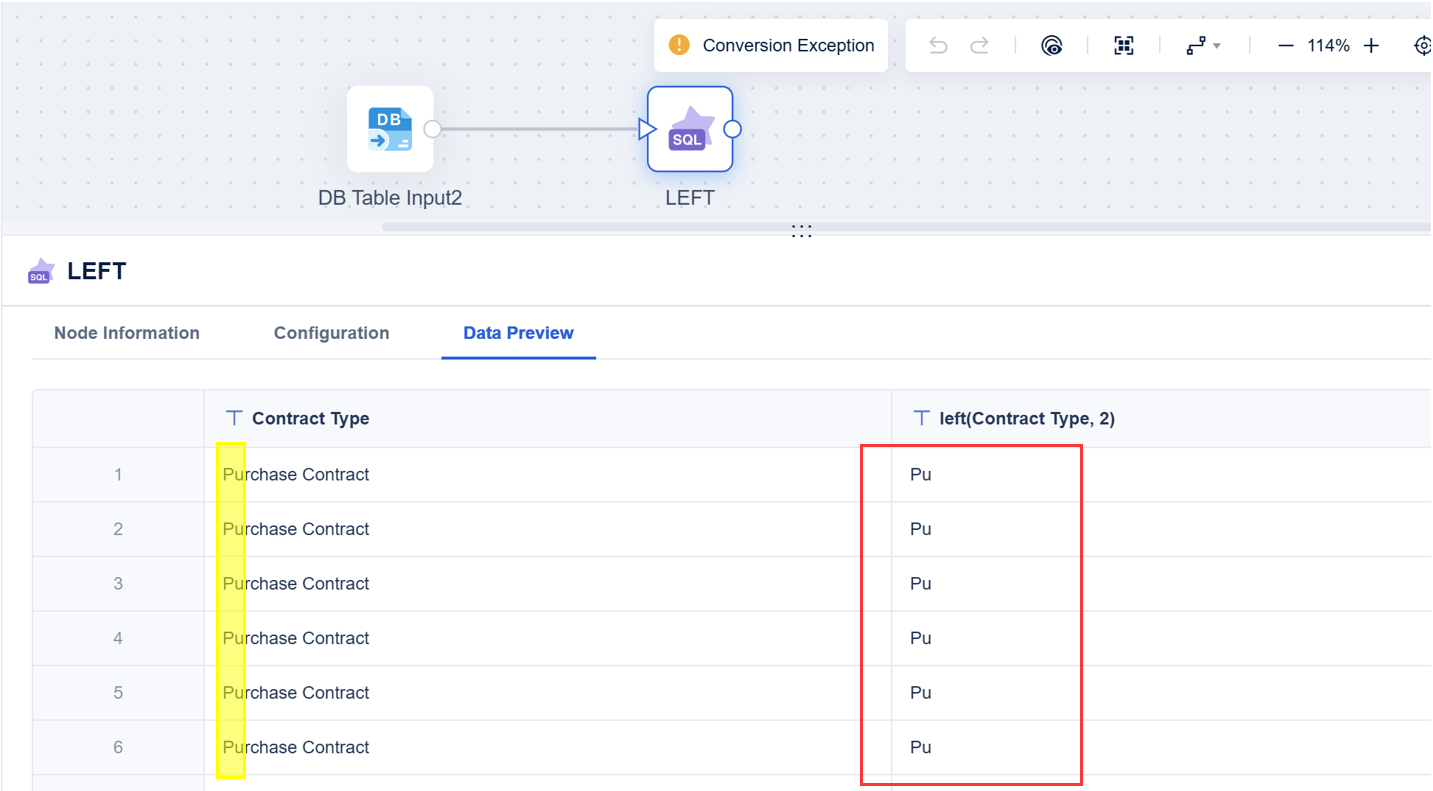Click the panel resize handle dots
1433x791 pixels.
(x=801, y=231)
